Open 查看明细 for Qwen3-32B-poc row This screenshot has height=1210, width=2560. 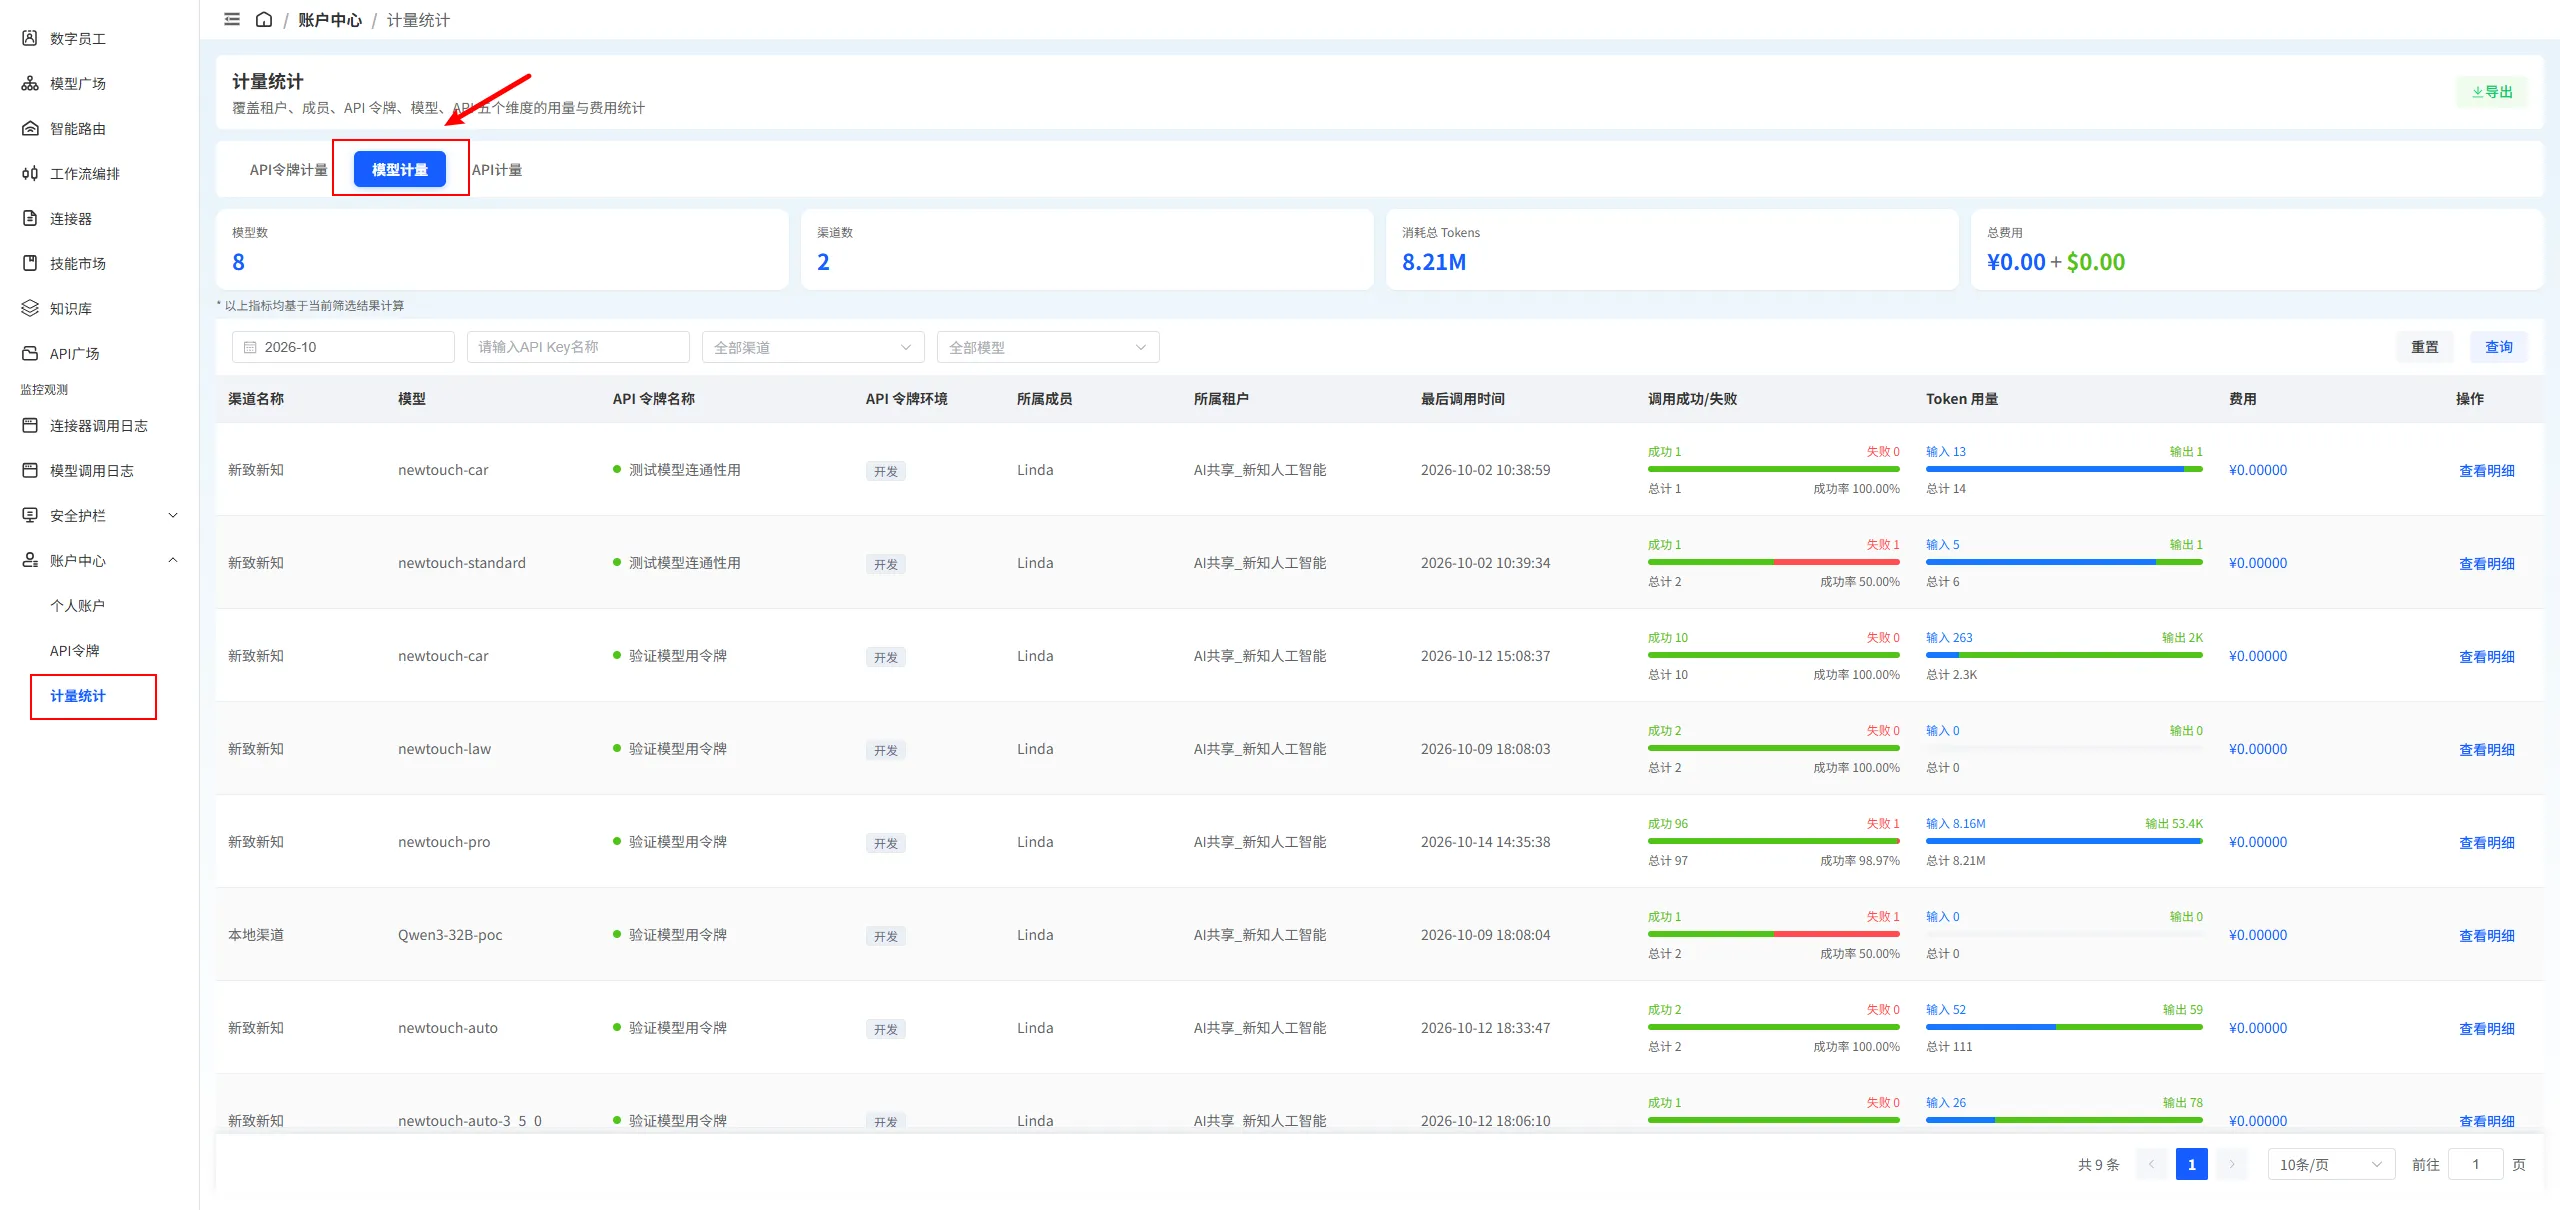2486,935
